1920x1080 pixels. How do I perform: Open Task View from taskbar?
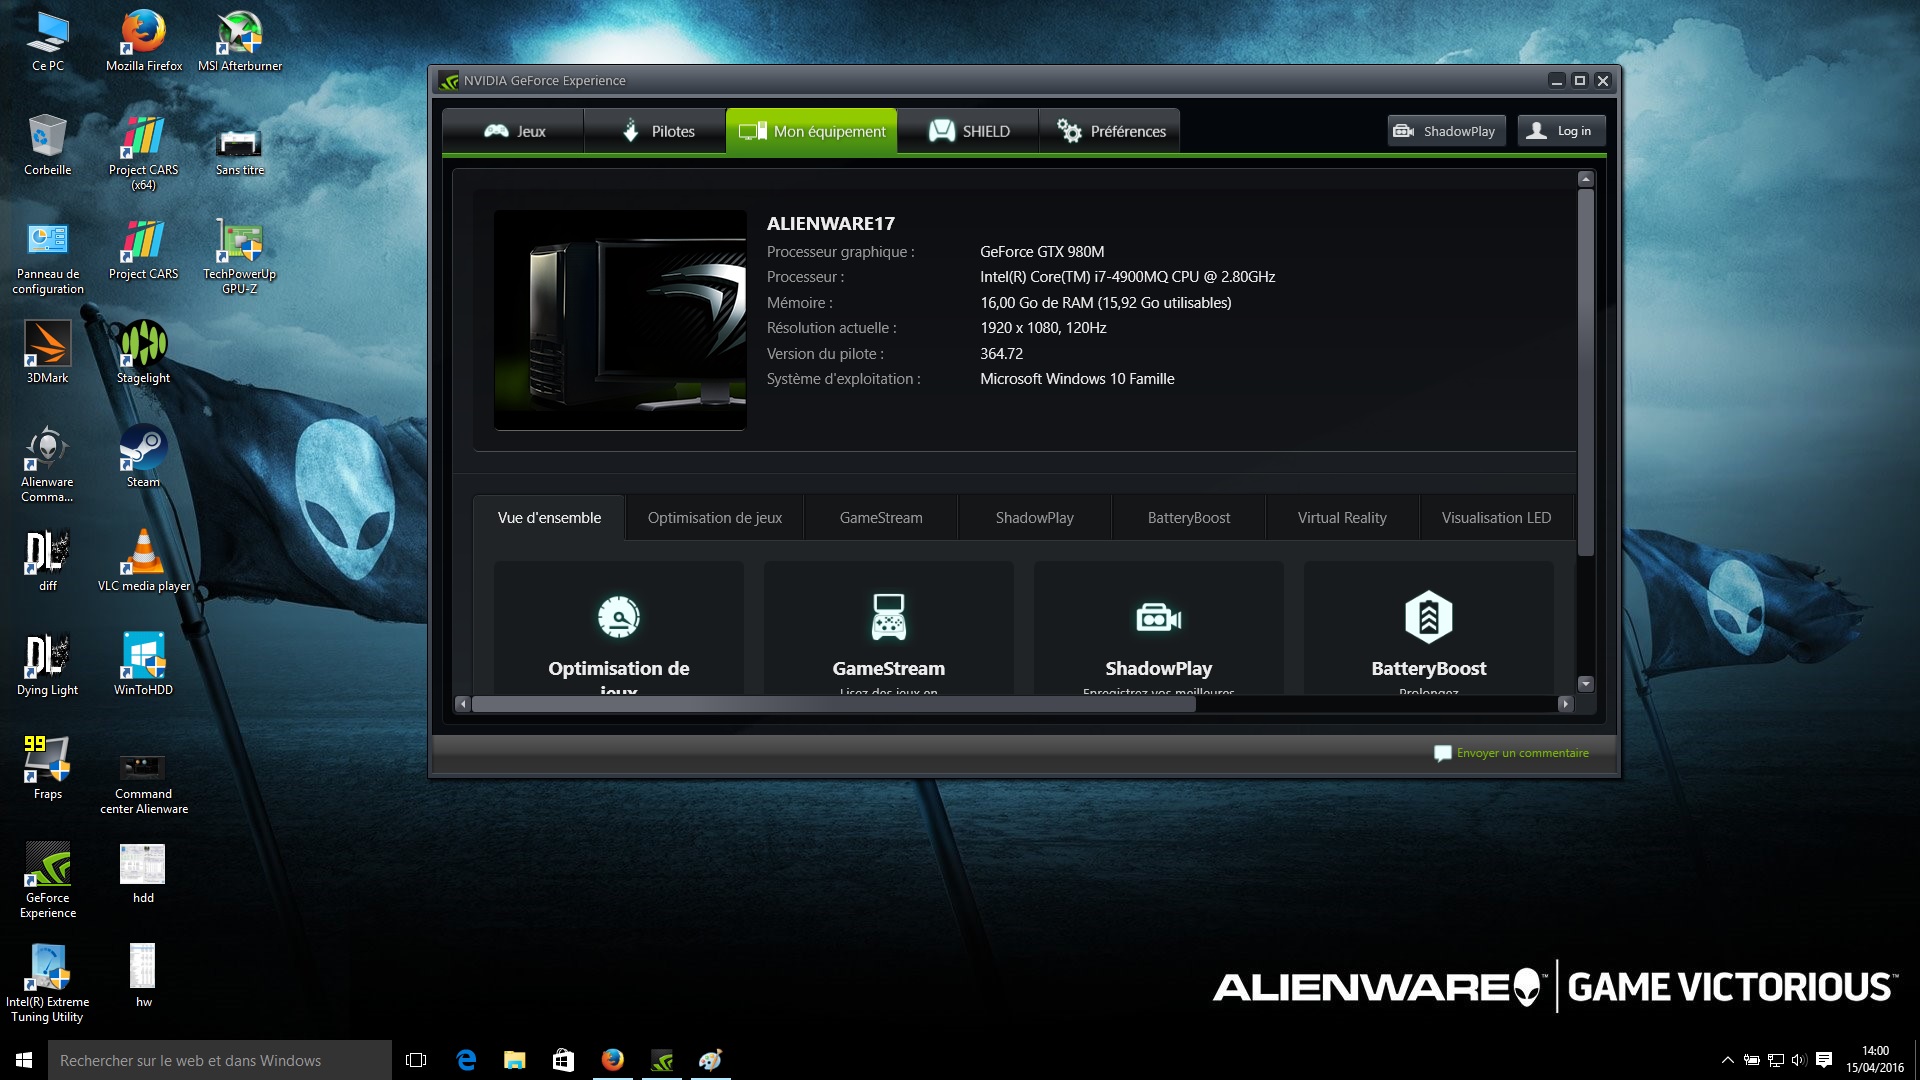tap(416, 1060)
